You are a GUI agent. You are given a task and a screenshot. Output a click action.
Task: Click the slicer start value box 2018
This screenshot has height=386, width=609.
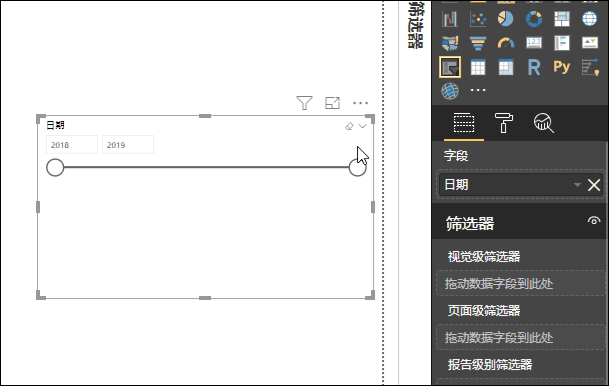(72, 144)
